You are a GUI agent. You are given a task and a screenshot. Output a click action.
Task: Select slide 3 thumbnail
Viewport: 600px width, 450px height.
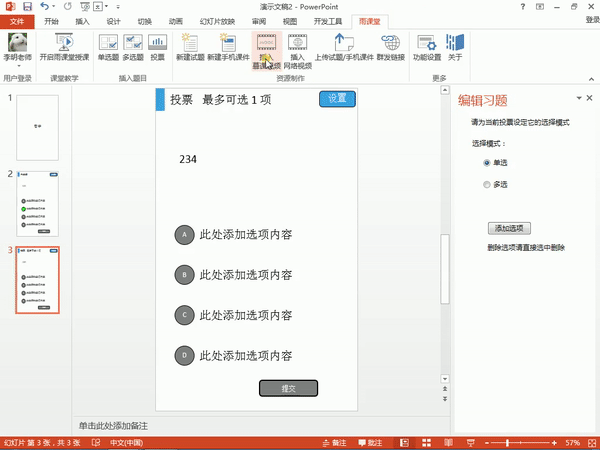click(38, 280)
